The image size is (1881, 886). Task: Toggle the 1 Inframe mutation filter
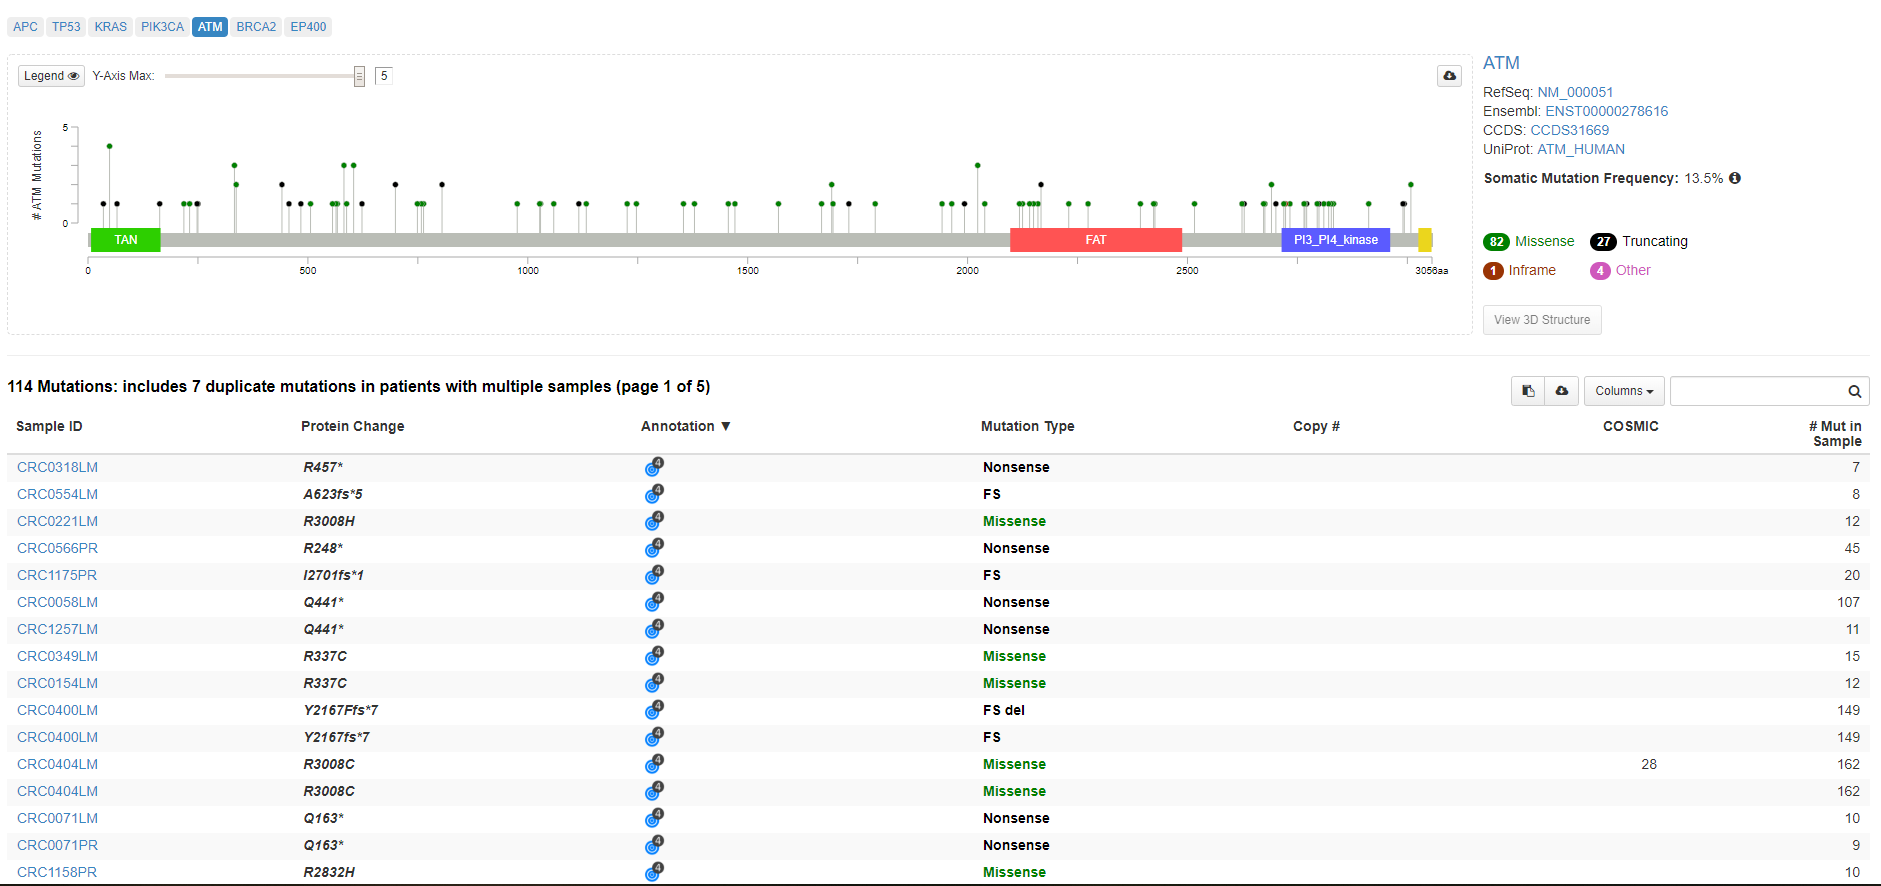pyautogui.click(x=1520, y=270)
